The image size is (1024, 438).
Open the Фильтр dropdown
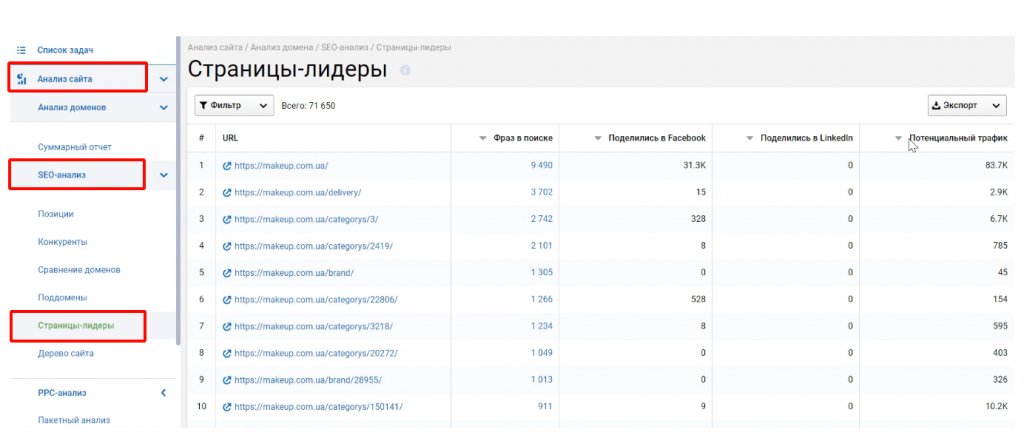coord(234,106)
